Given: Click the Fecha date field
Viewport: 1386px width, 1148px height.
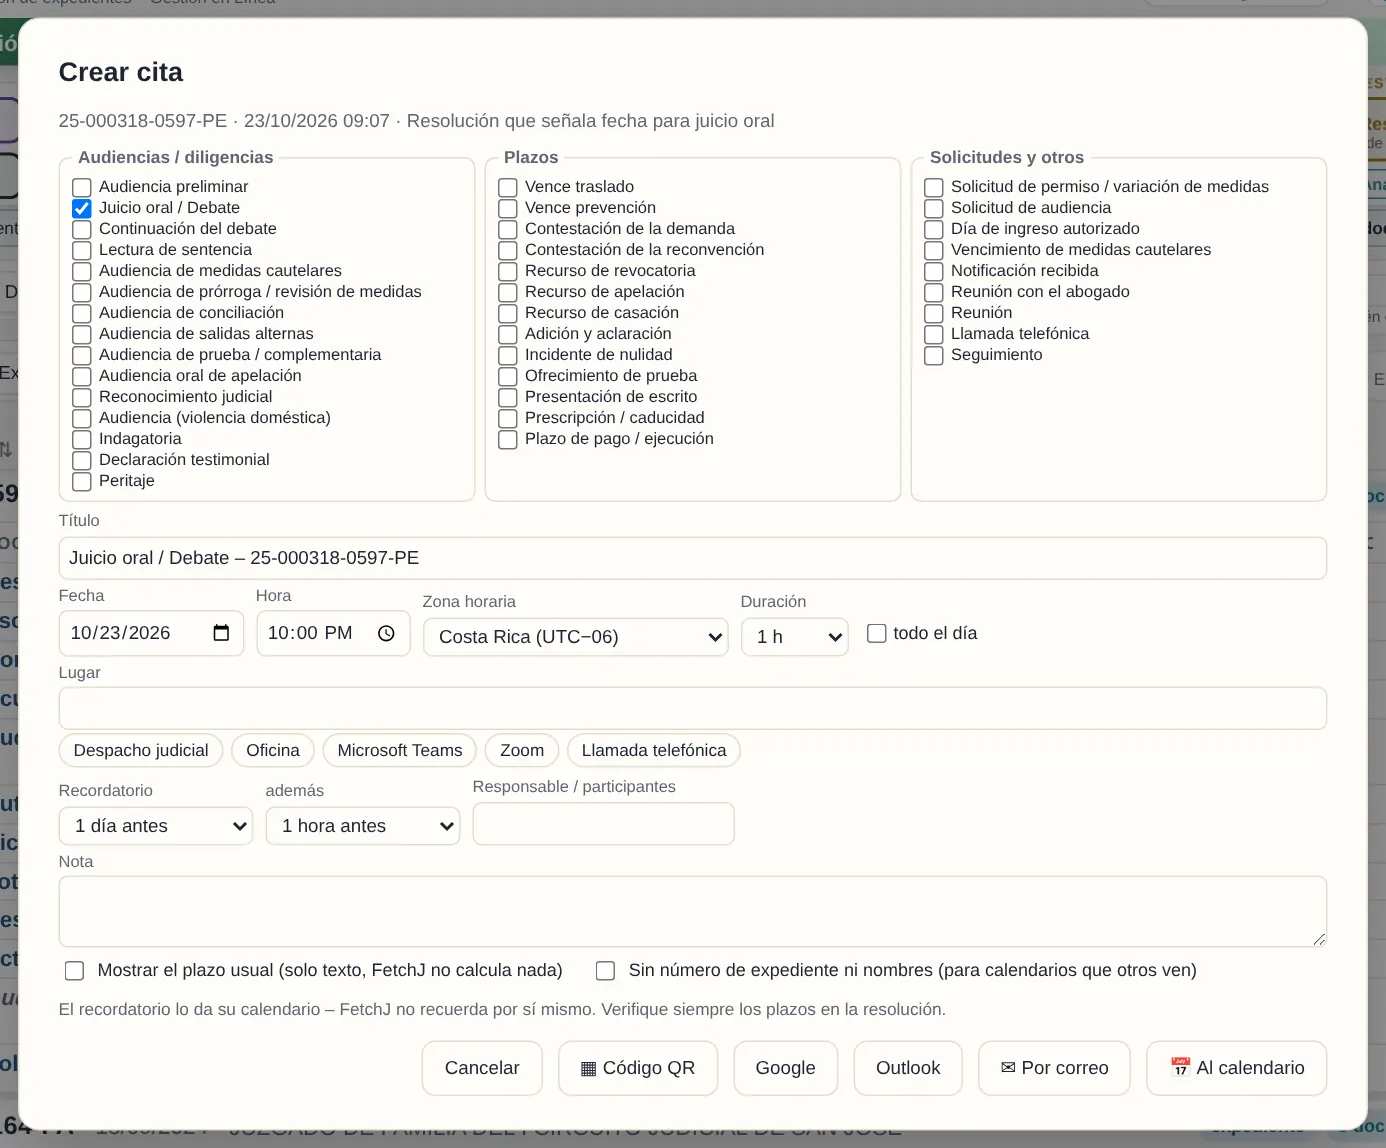Looking at the screenshot, I should click(x=151, y=633).
